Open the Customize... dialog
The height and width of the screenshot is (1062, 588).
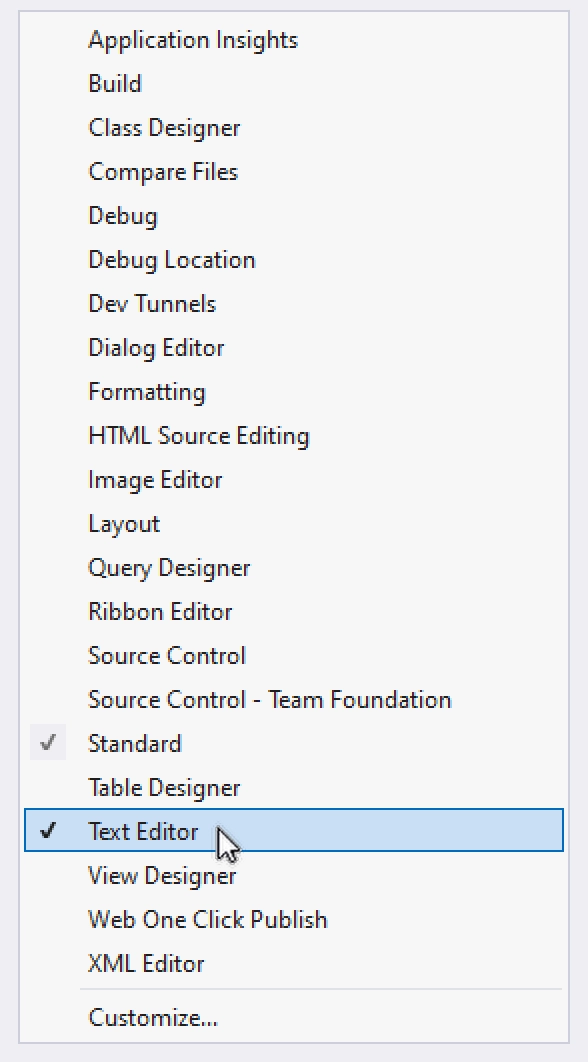pos(293,1017)
